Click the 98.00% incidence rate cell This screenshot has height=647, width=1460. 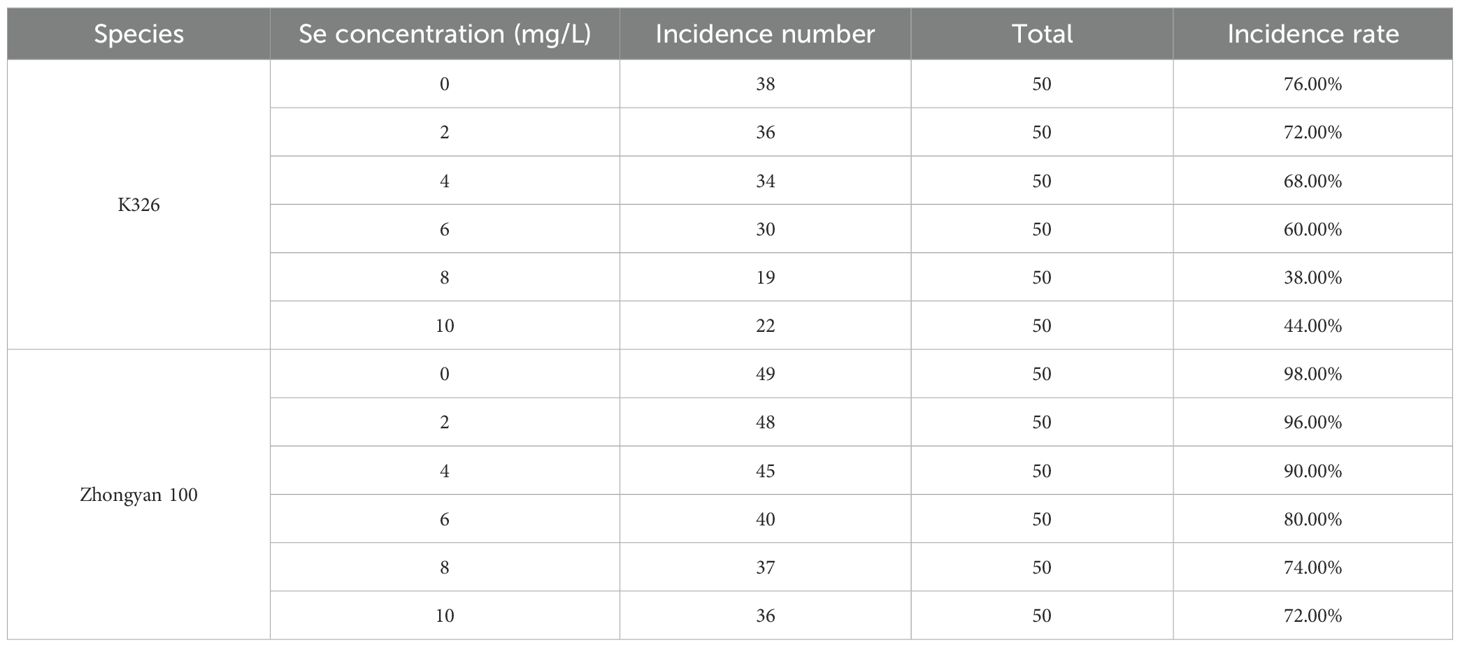1313,374
